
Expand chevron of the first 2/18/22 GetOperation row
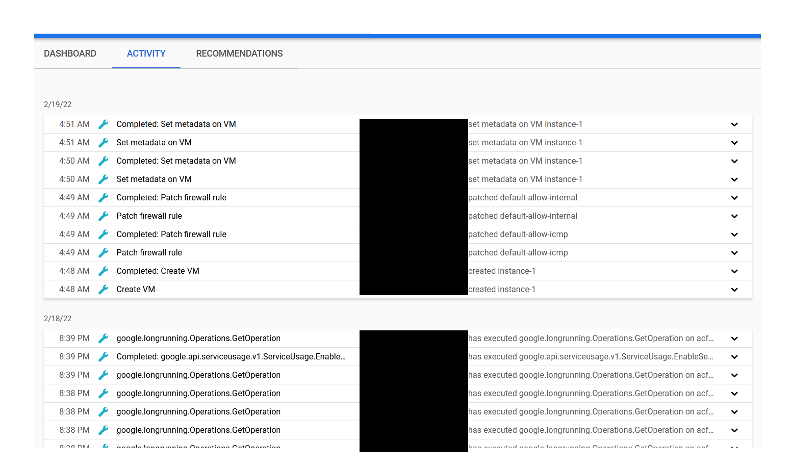[x=734, y=339]
